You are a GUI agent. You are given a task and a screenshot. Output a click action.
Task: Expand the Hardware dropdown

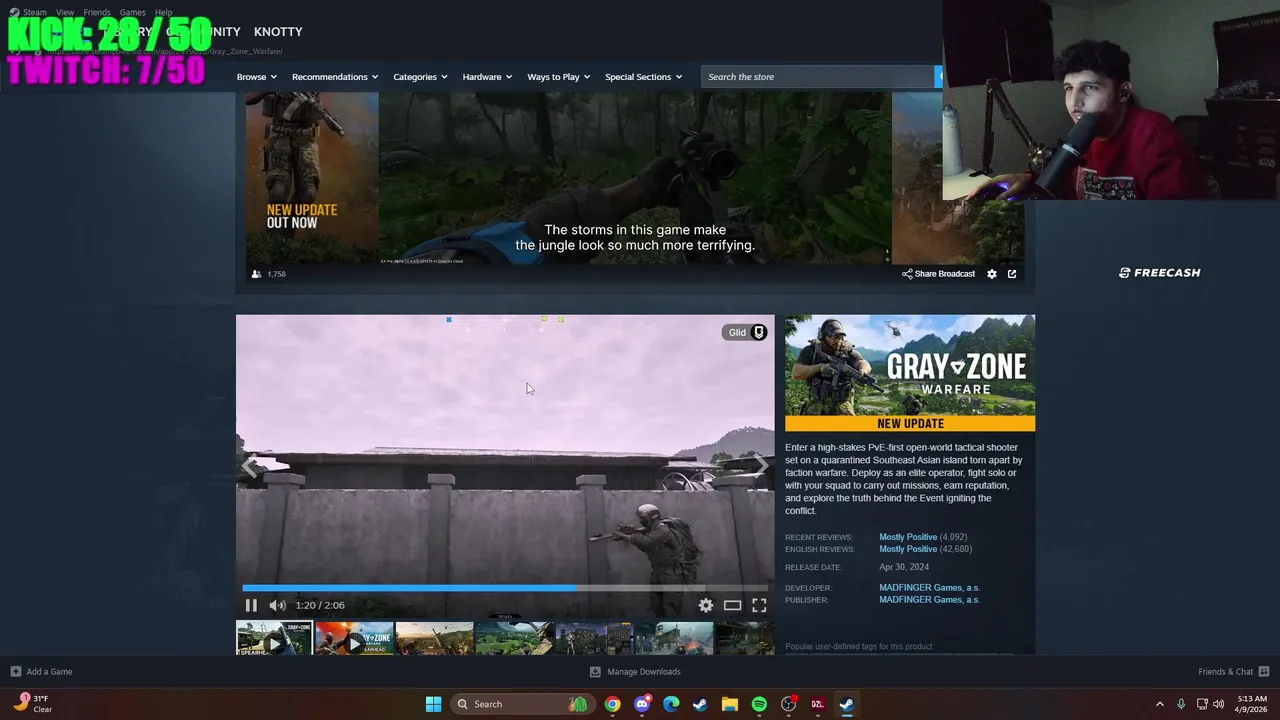(487, 77)
